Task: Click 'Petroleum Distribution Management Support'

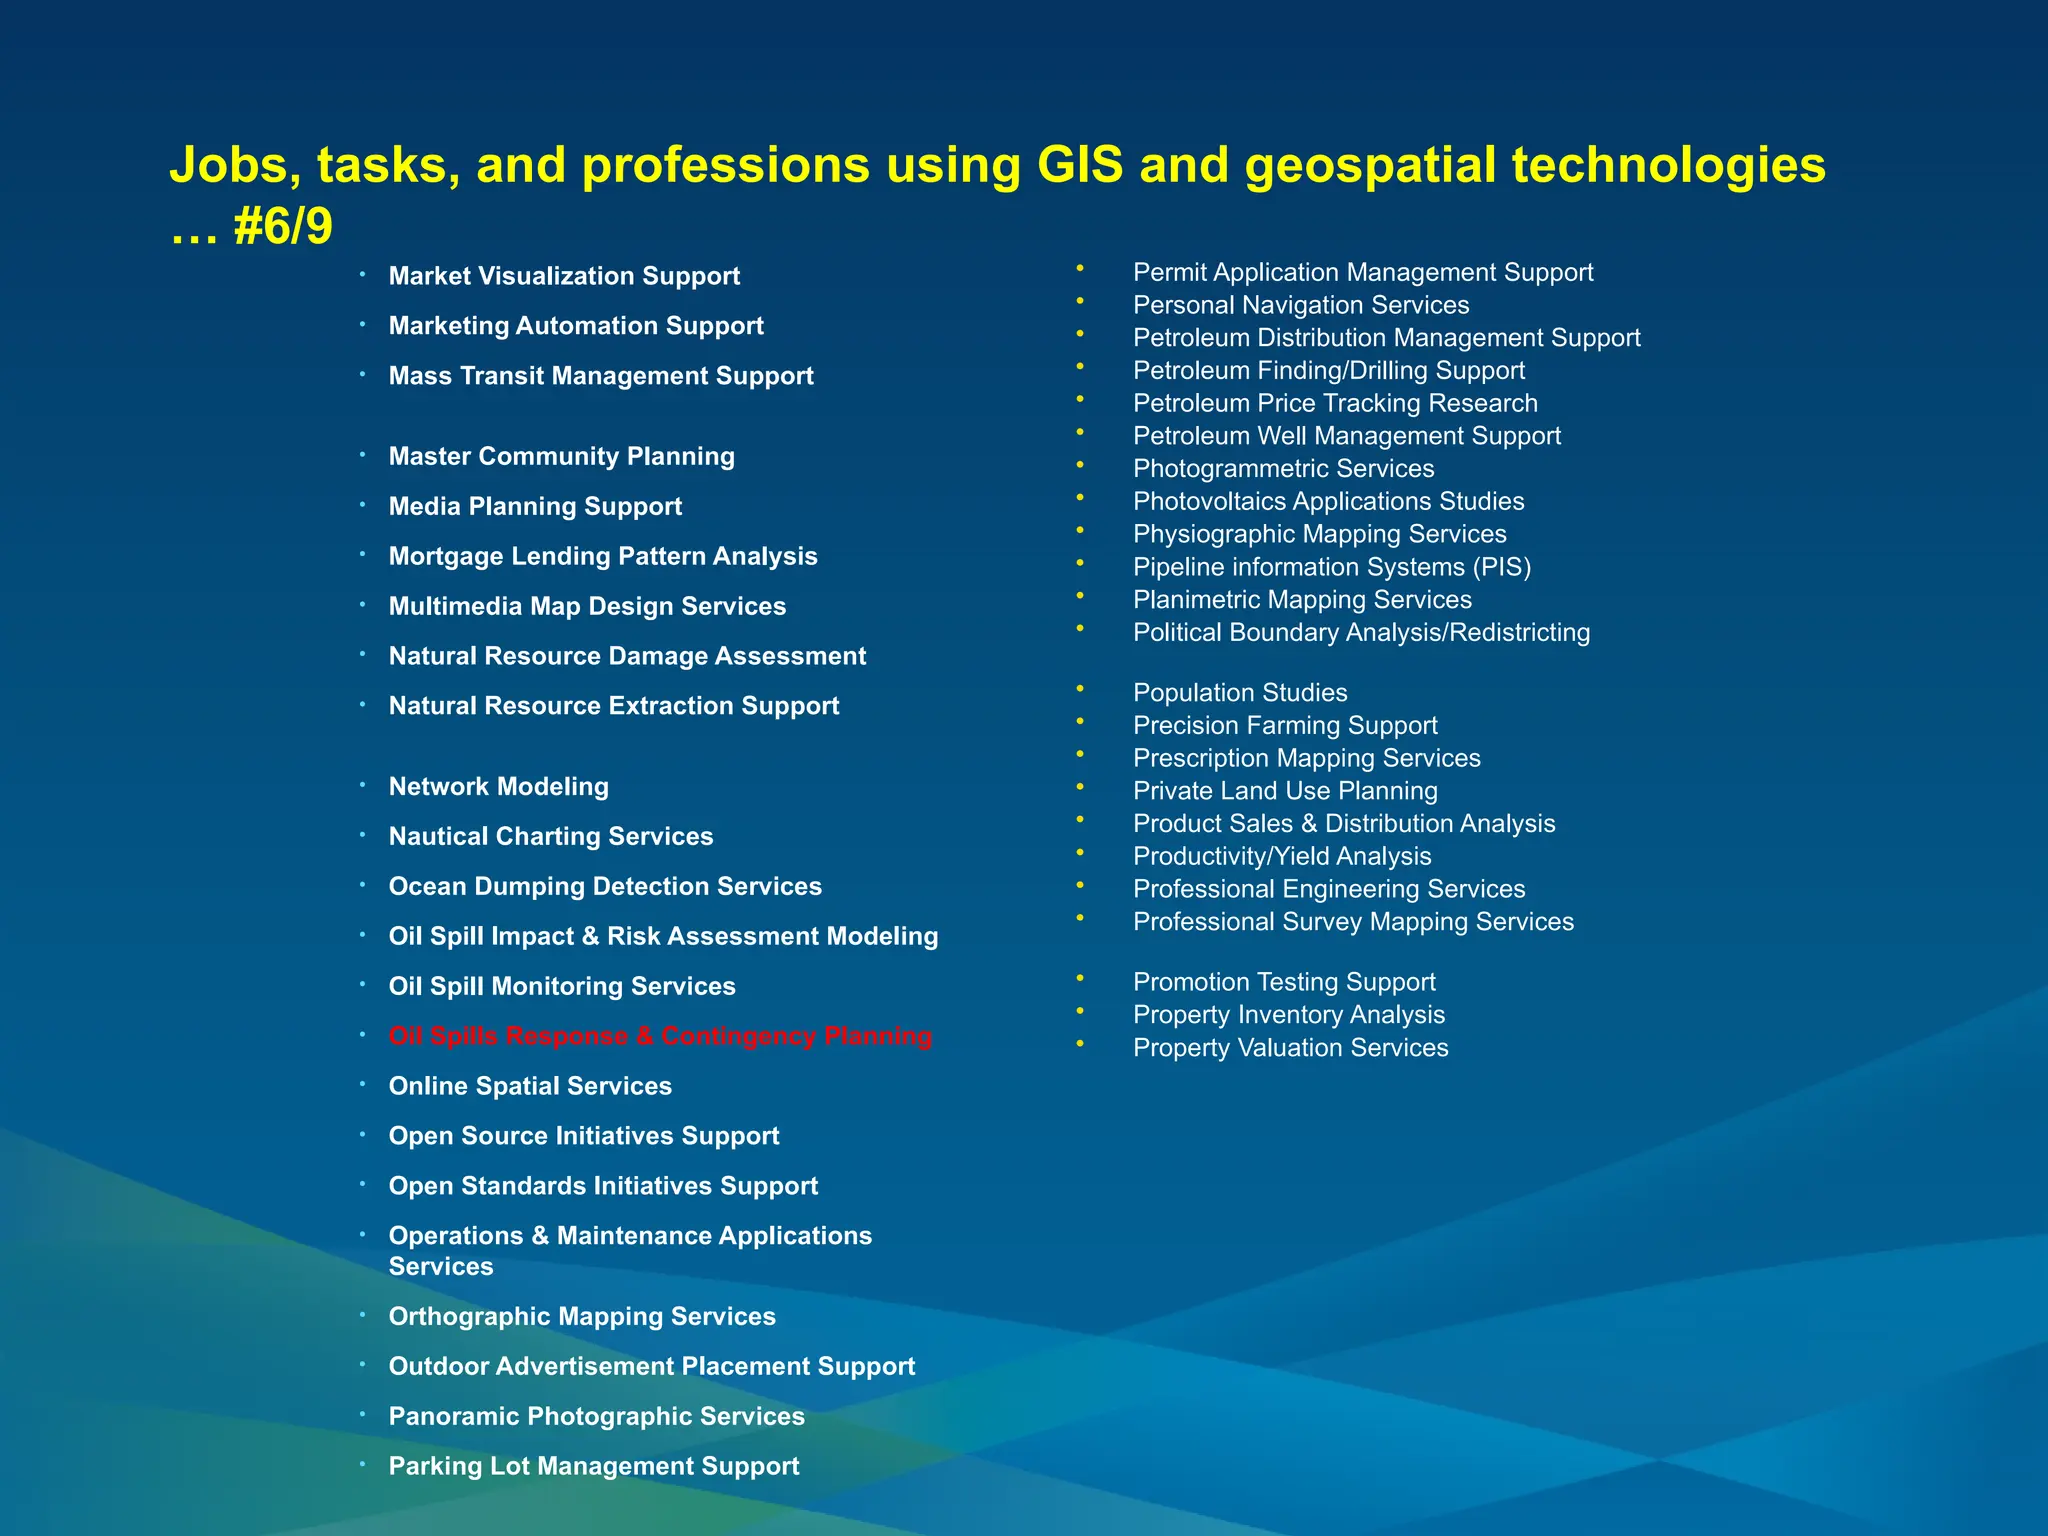Action: pos(1387,338)
